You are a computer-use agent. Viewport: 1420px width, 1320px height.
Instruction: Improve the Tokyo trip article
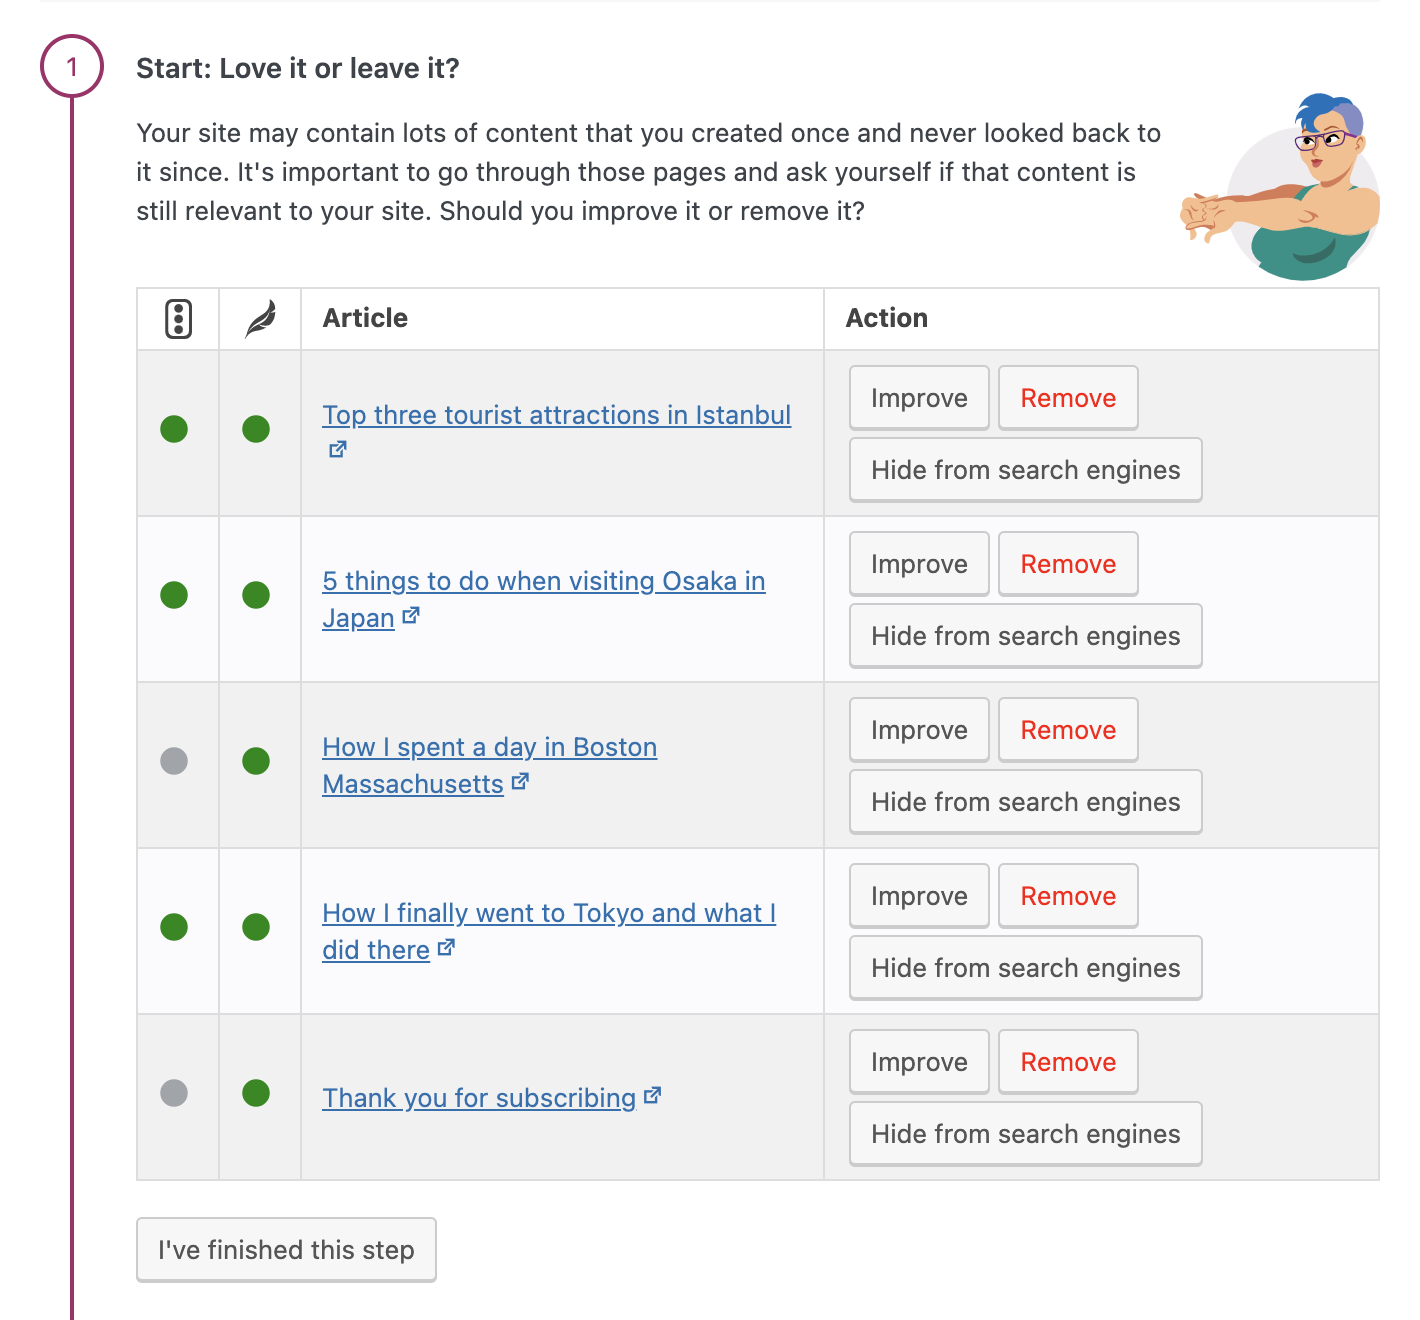(918, 895)
